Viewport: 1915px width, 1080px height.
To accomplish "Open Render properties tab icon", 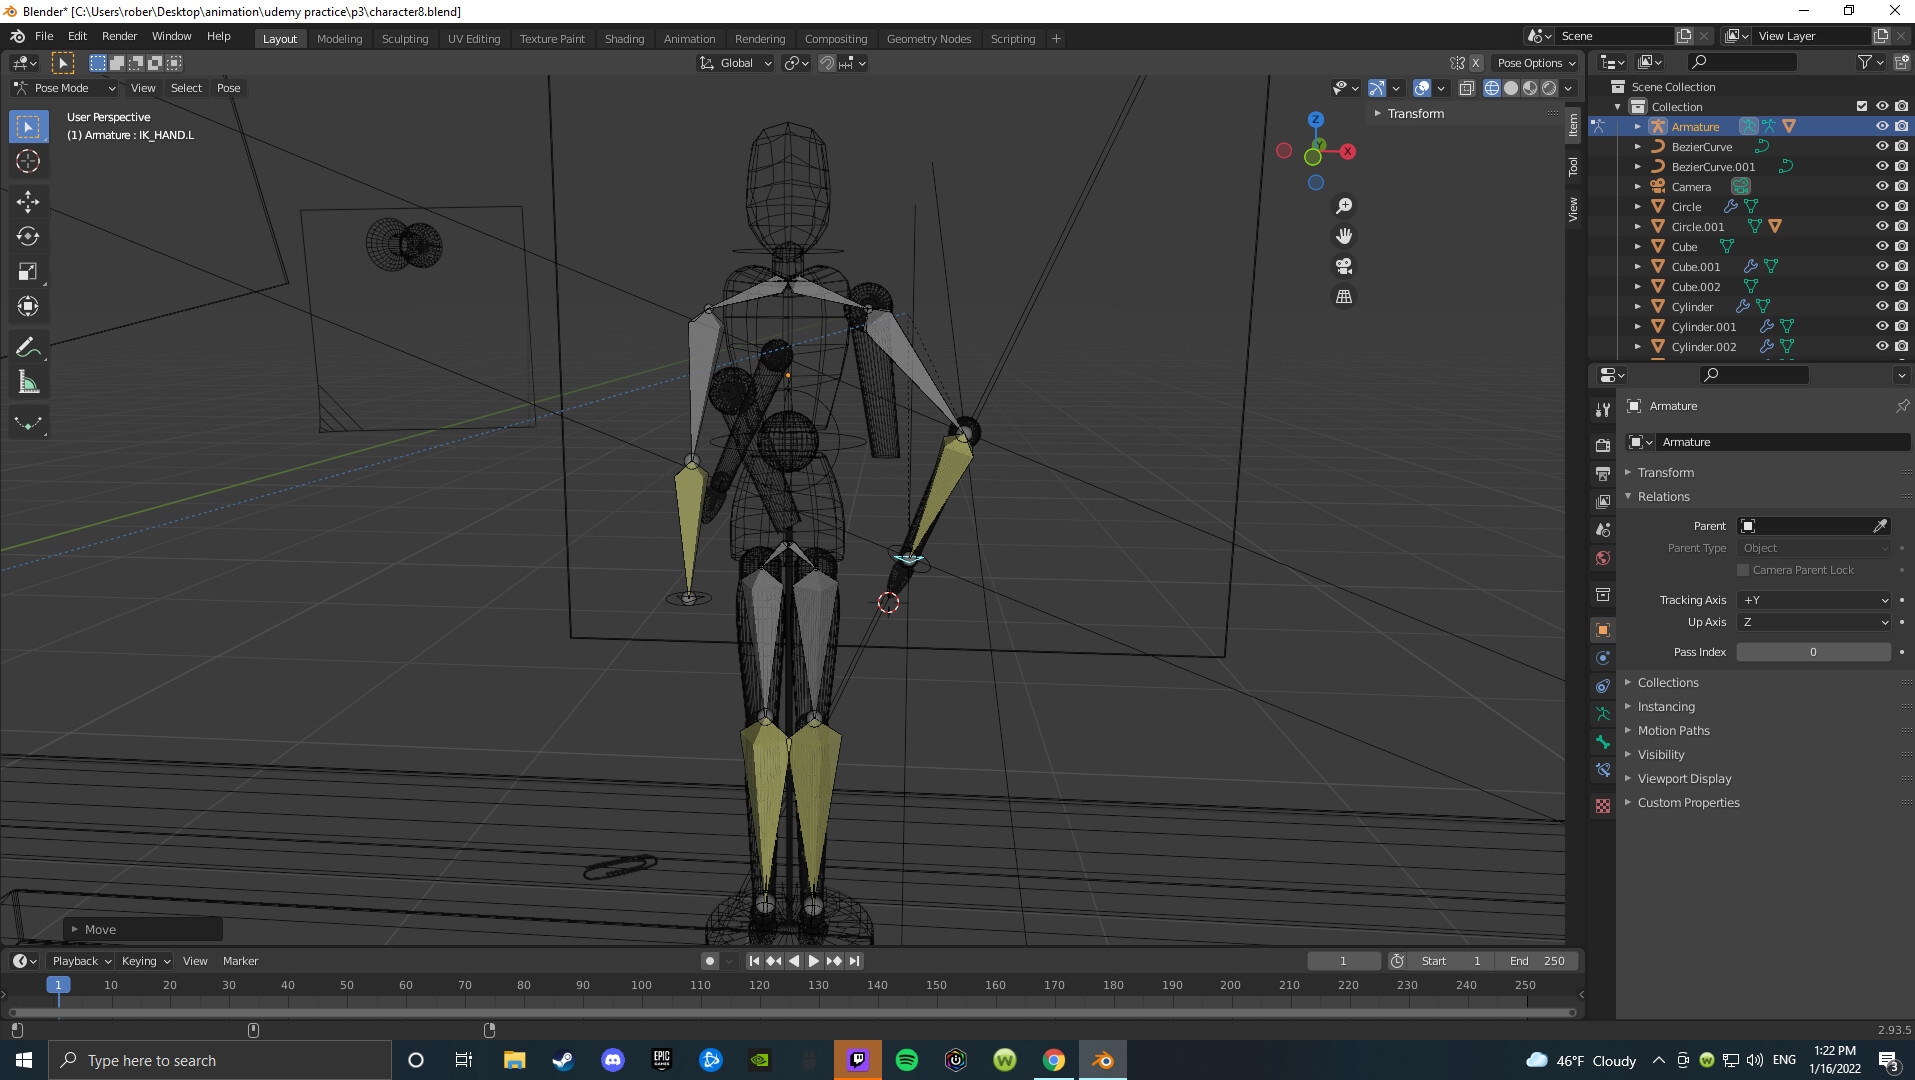I will click(x=1603, y=445).
